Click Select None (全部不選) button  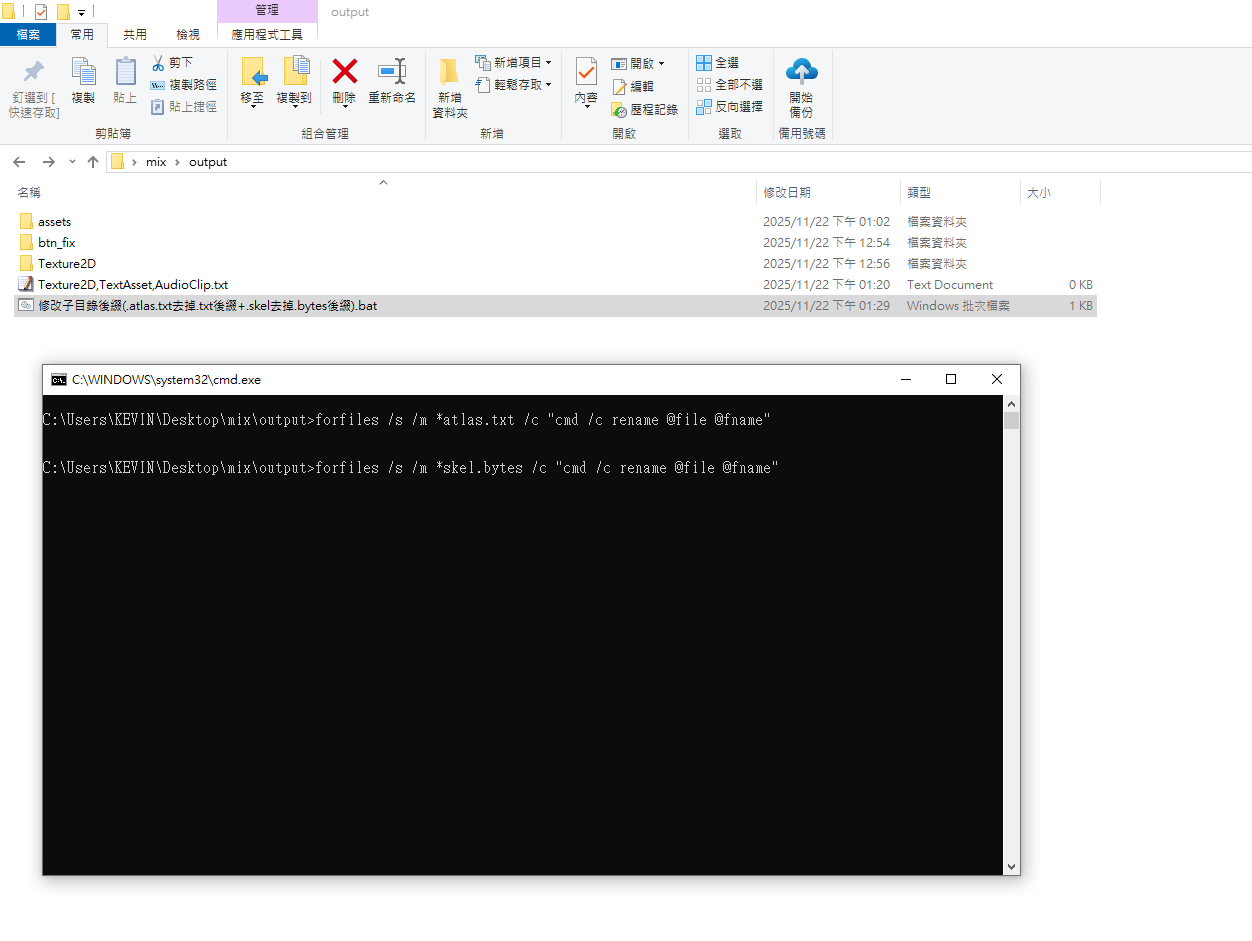(x=729, y=85)
